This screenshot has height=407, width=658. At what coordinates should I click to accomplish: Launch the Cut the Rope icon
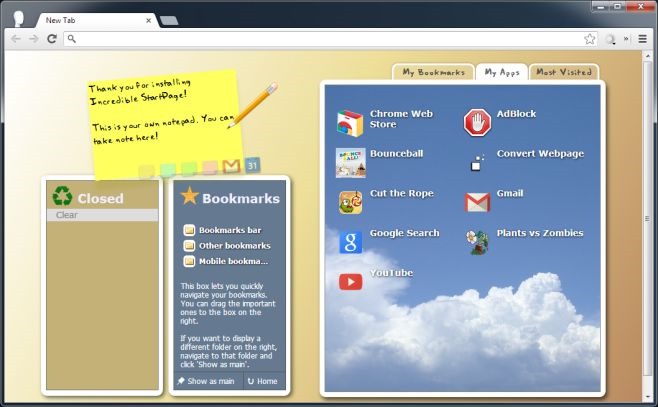click(x=351, y=202)
